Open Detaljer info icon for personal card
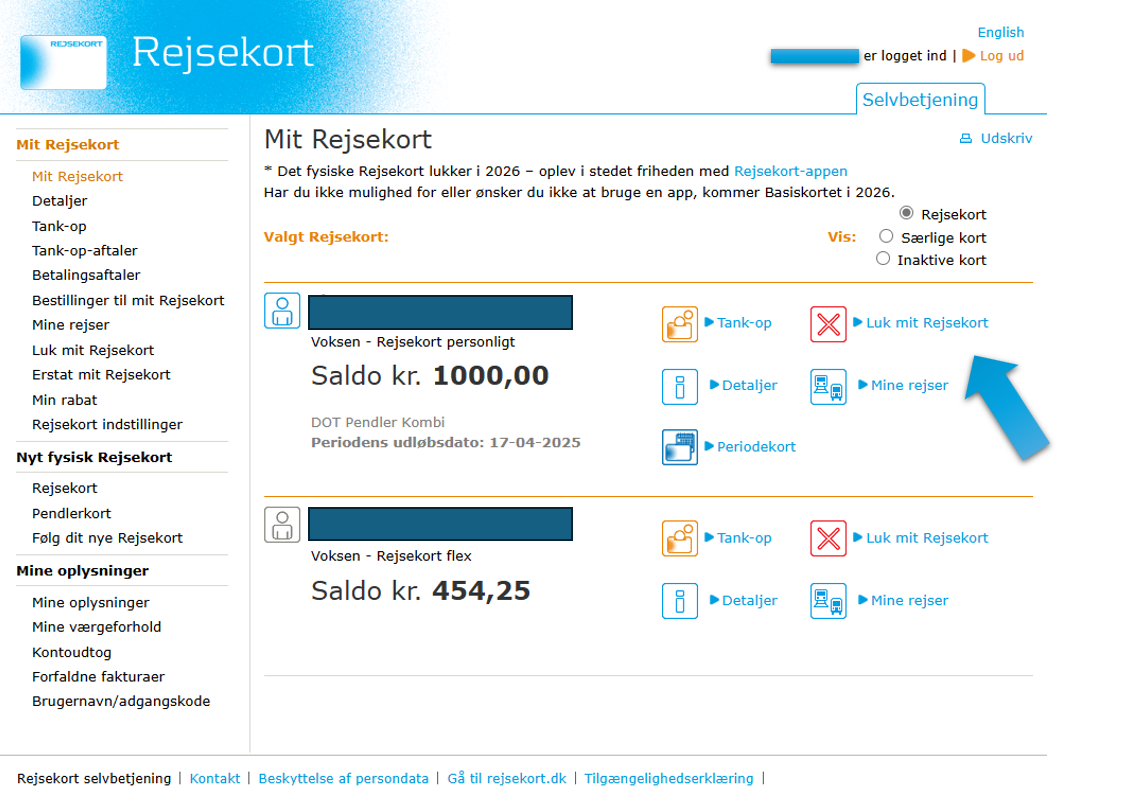1147x799 pixels. point(680,386)
